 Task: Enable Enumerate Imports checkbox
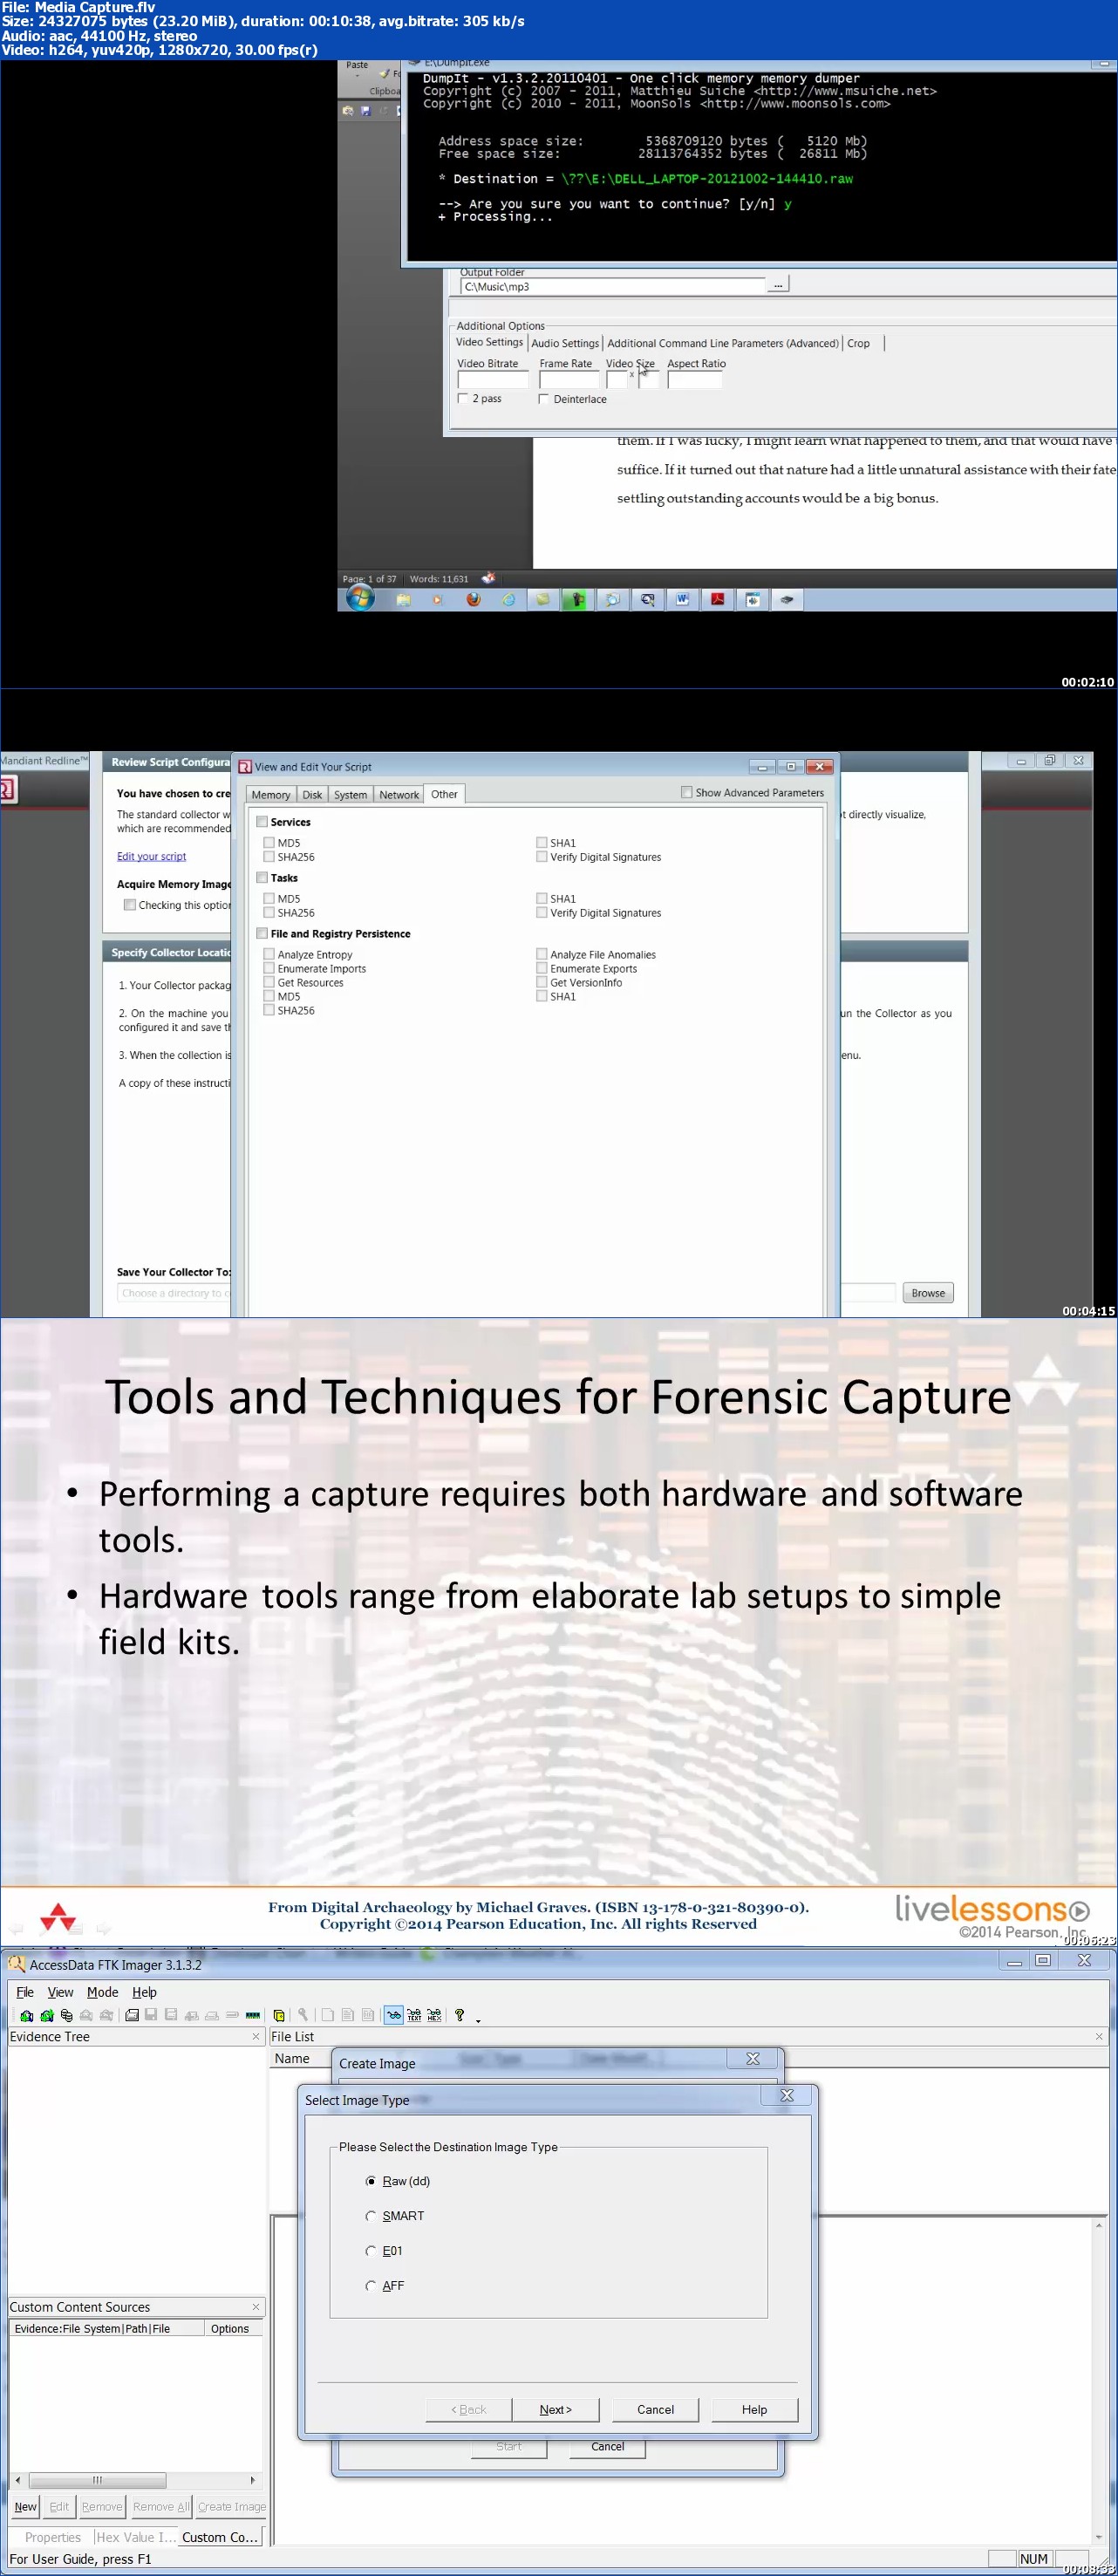pyautogui.click(x=269, y=969)
